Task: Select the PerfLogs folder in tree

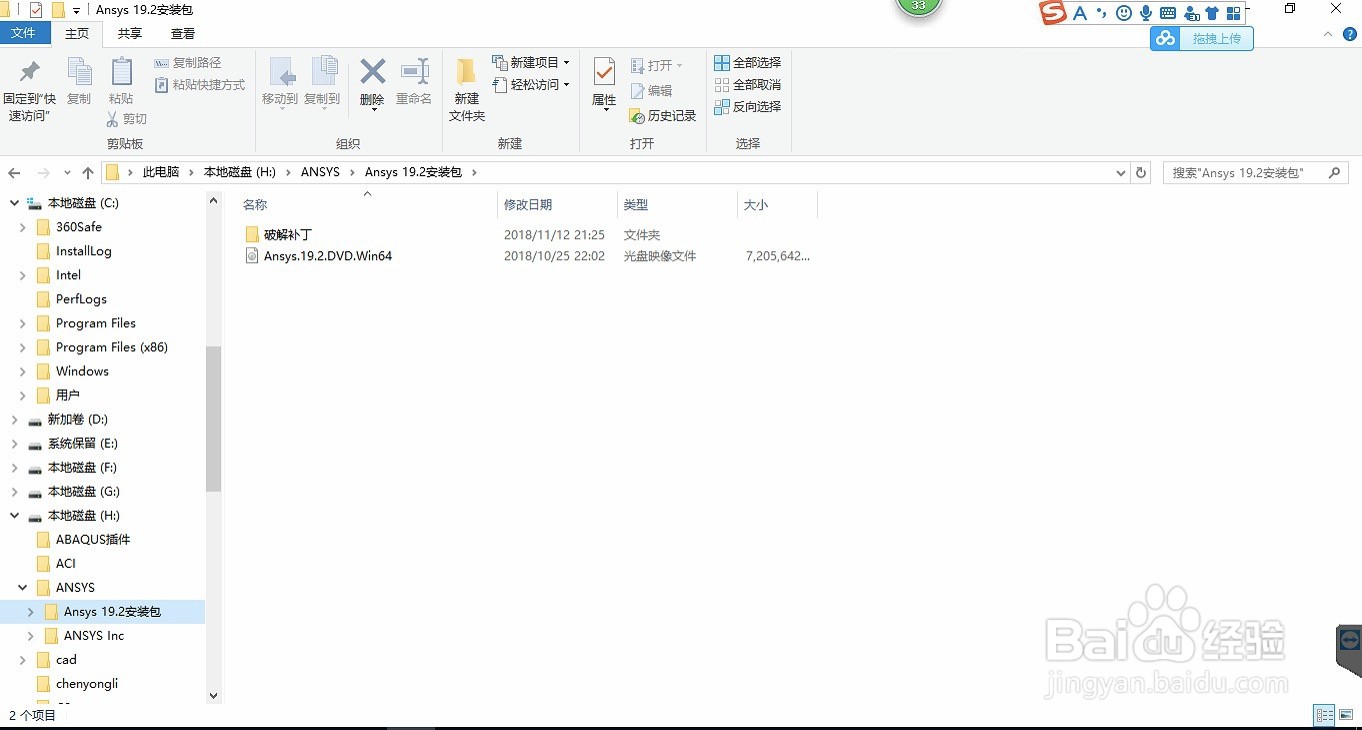Action: point(81,299)
